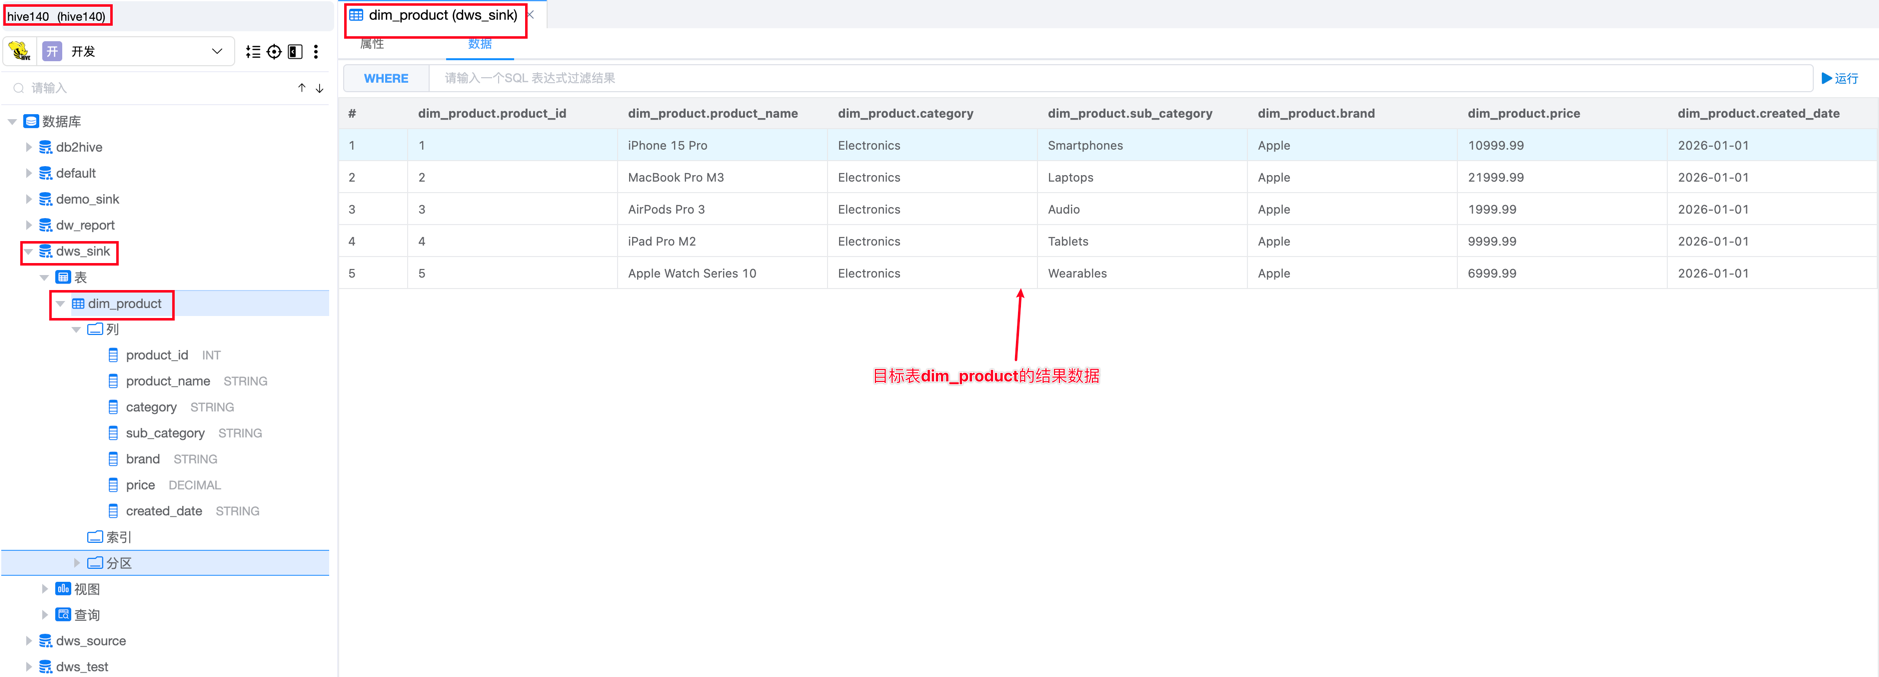Click the 索引 index folder icon
The image size is (1879, 677).
pos(95,537)
